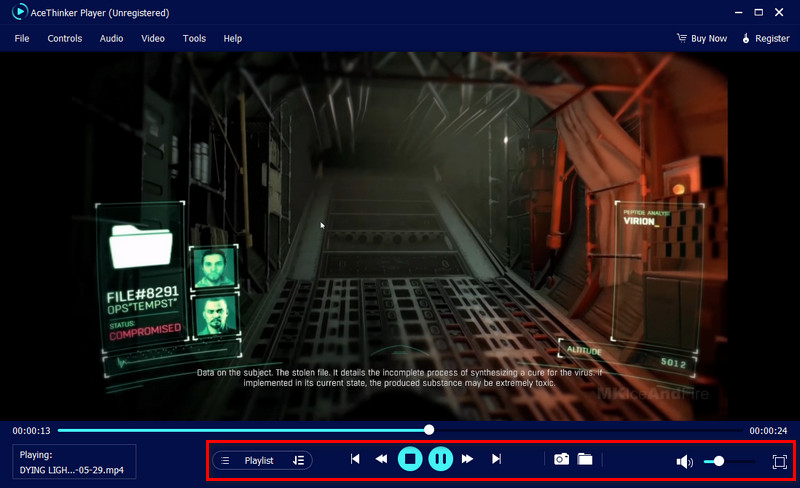Open the Tools menu
The image size is (800, 488).
coord(194,38)
